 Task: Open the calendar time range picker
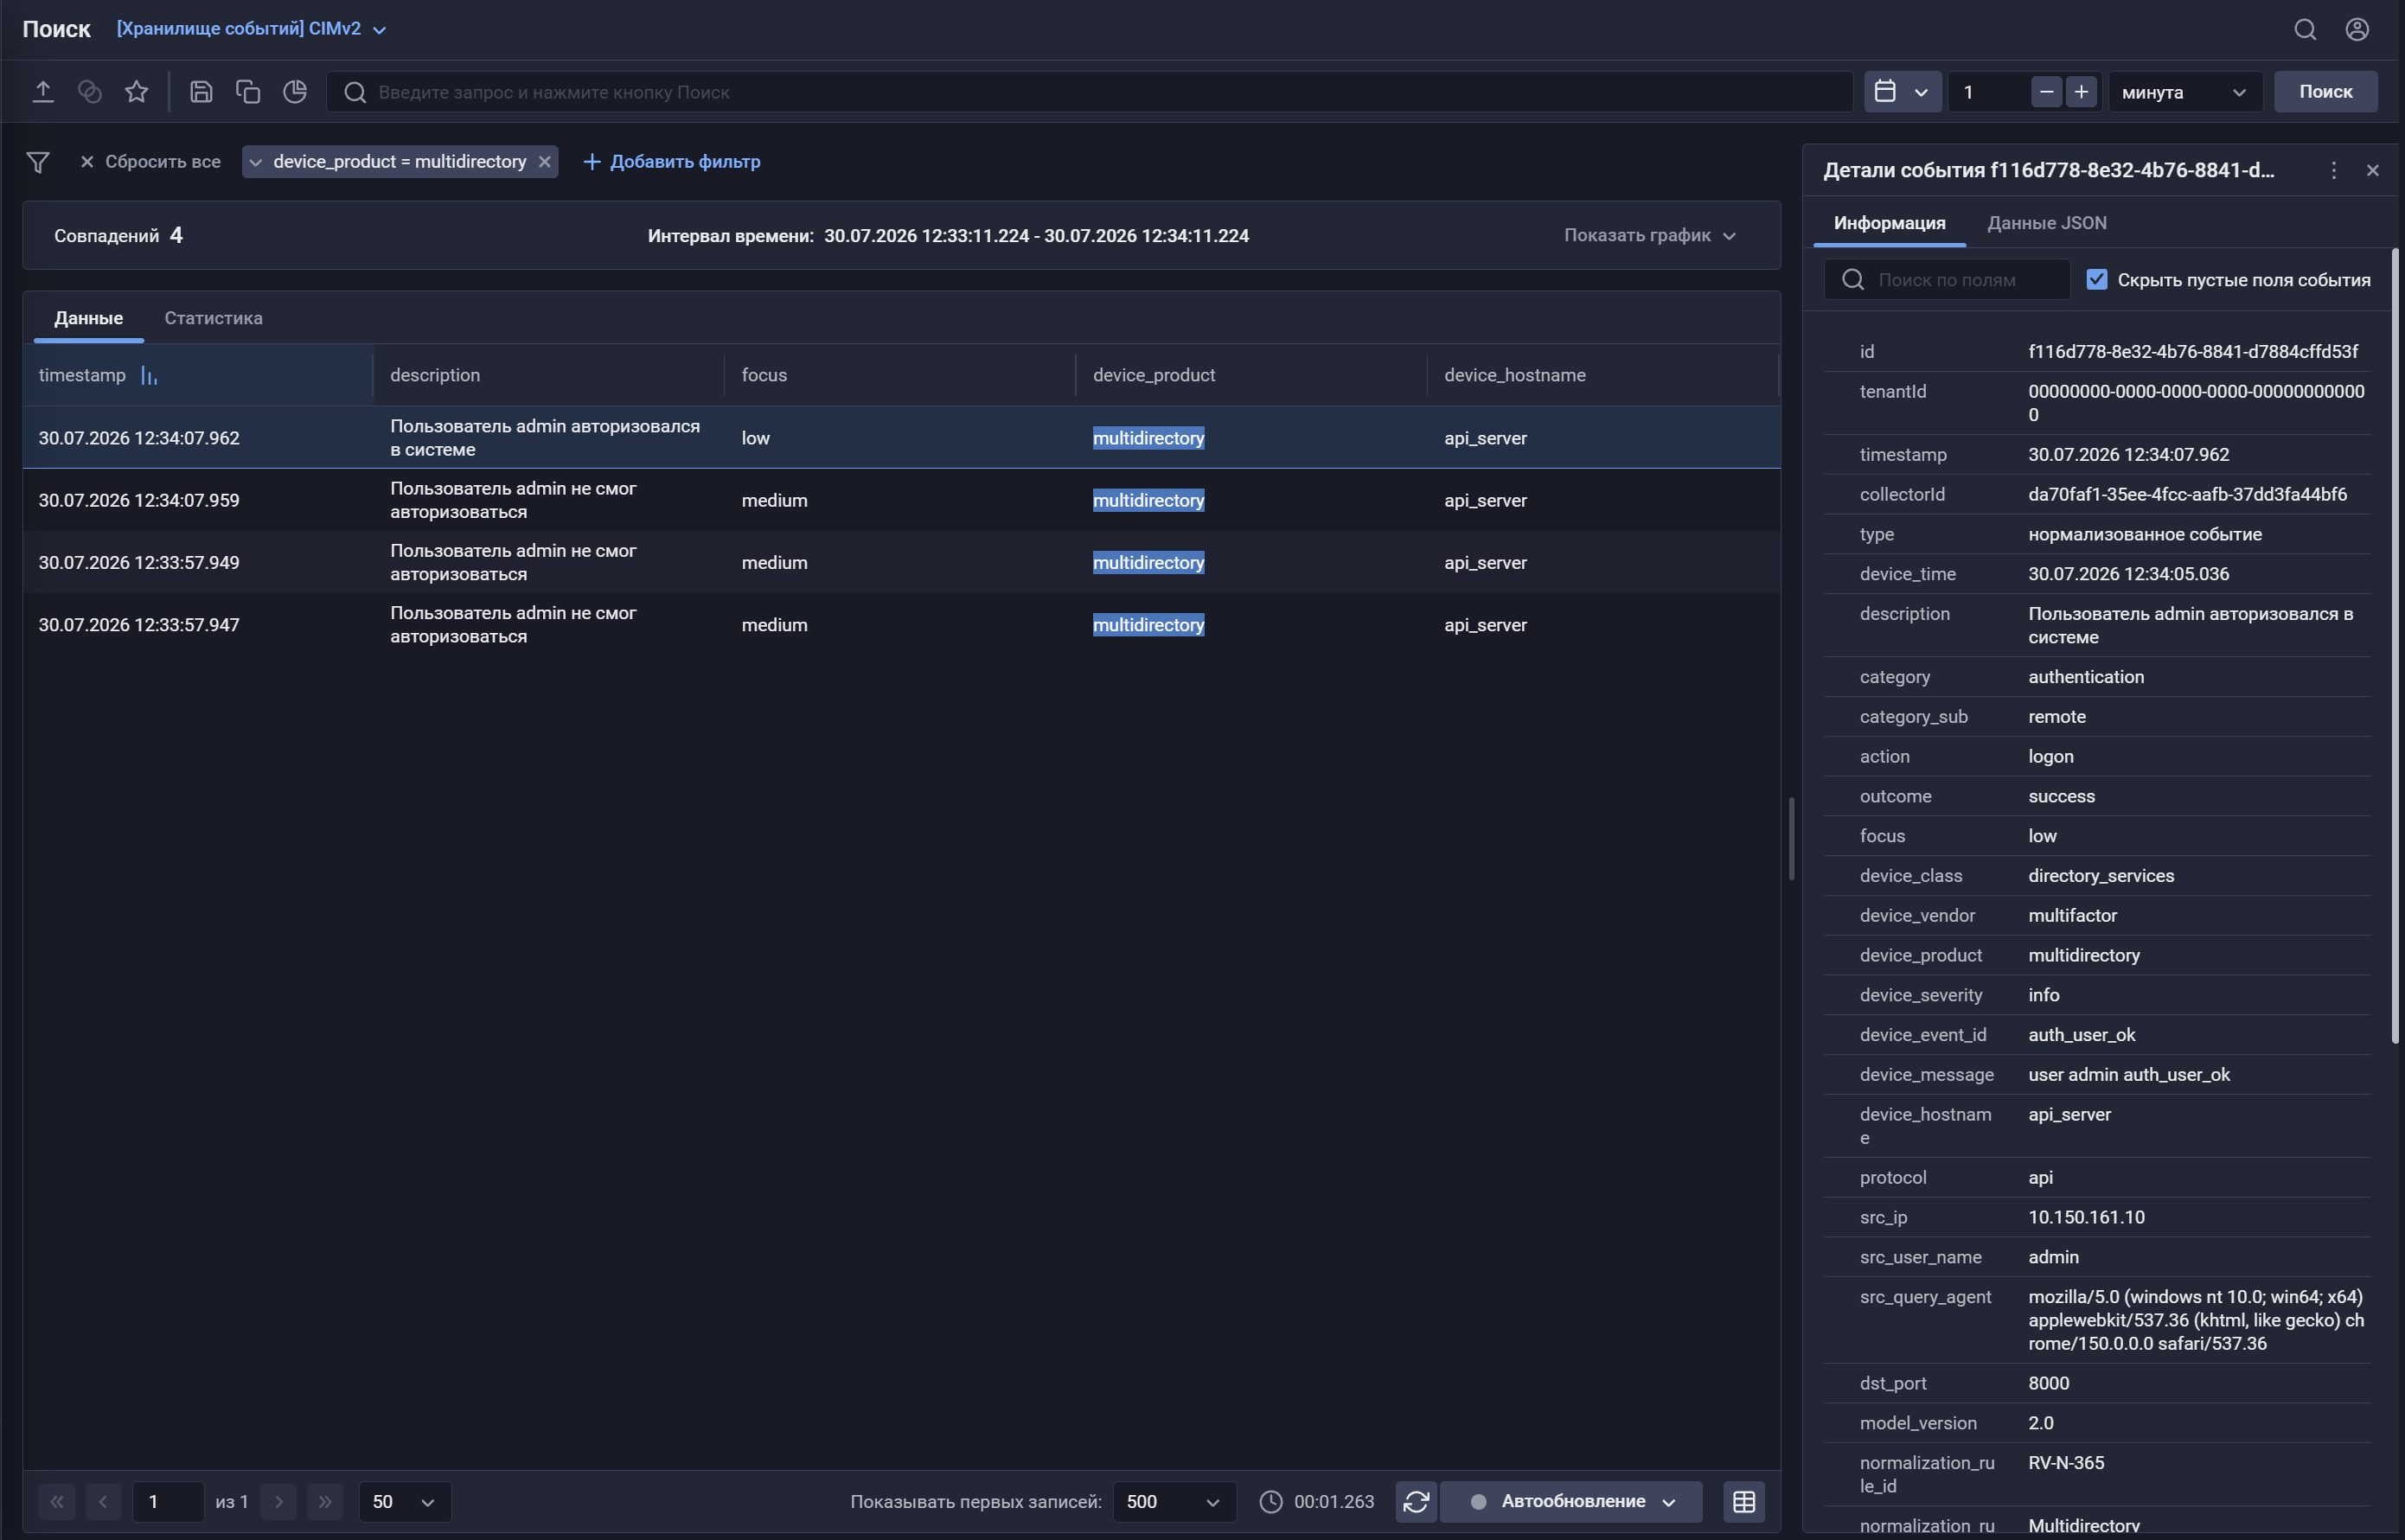tap(1902, 92)
